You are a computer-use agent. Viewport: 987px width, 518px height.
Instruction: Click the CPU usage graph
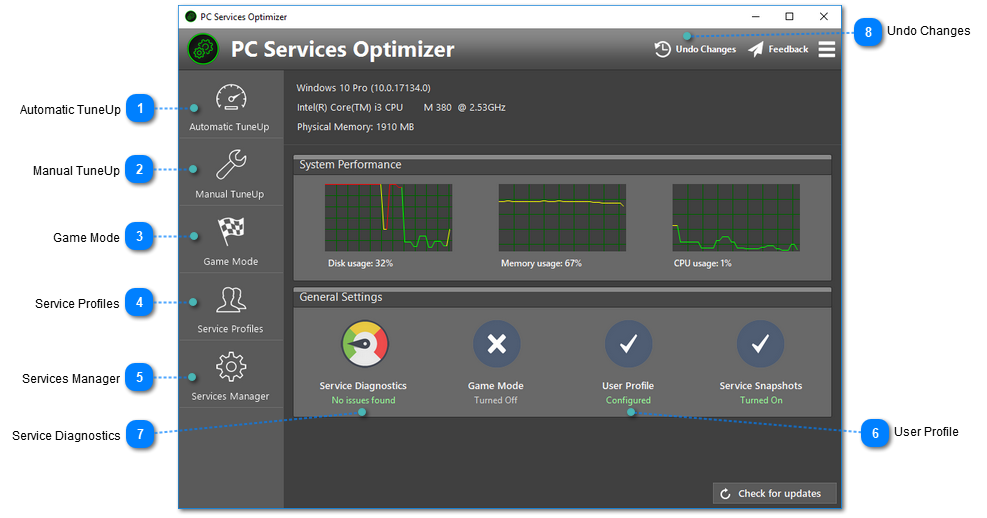pos(736,218)
